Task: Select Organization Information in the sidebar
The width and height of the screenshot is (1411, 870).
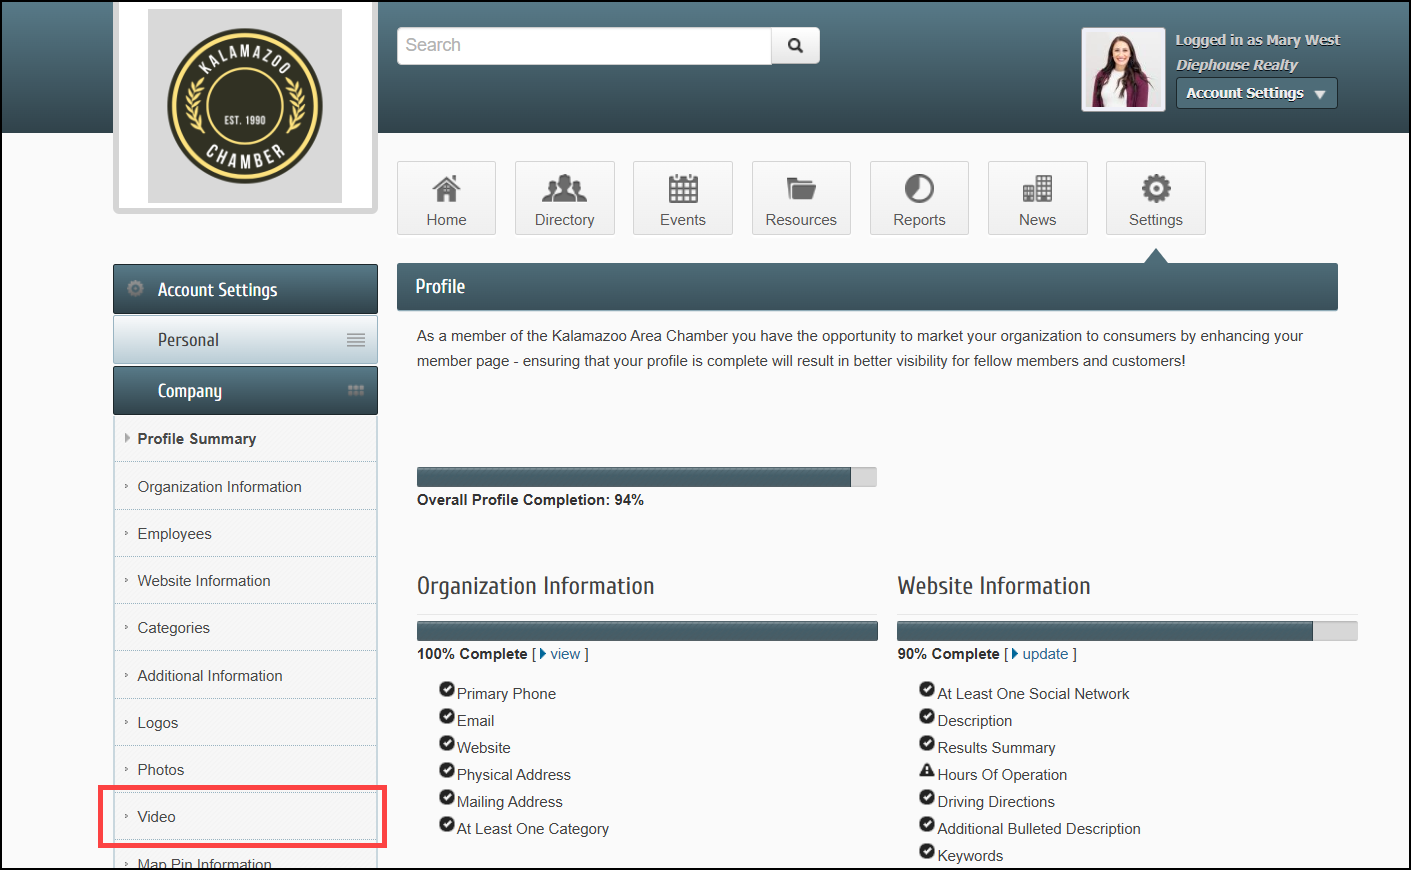Action: (219, 487)
